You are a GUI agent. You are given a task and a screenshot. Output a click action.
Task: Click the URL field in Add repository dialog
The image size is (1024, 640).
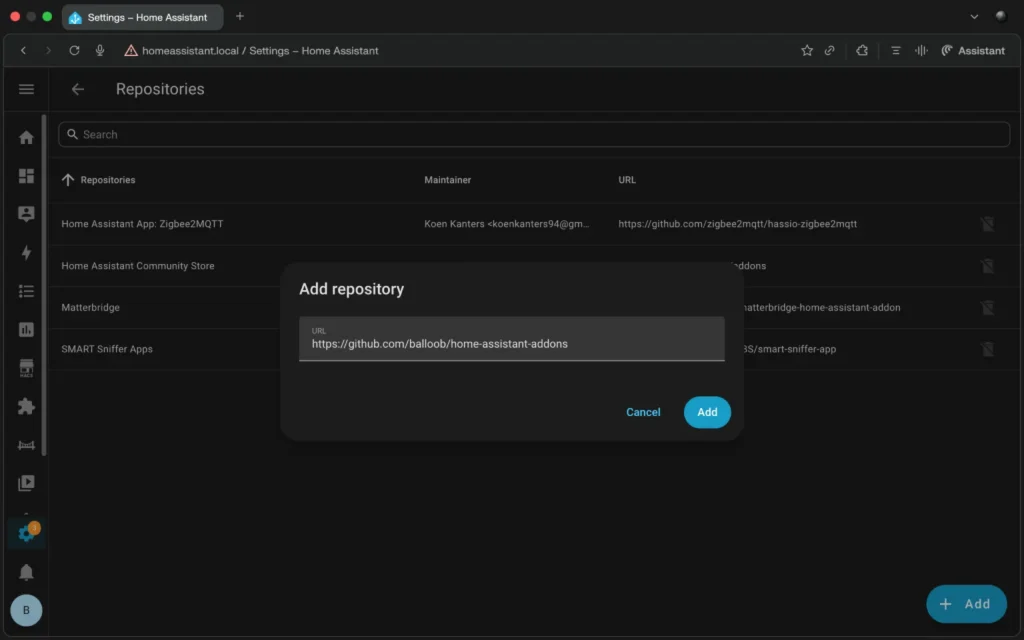(x=511, y=339)
